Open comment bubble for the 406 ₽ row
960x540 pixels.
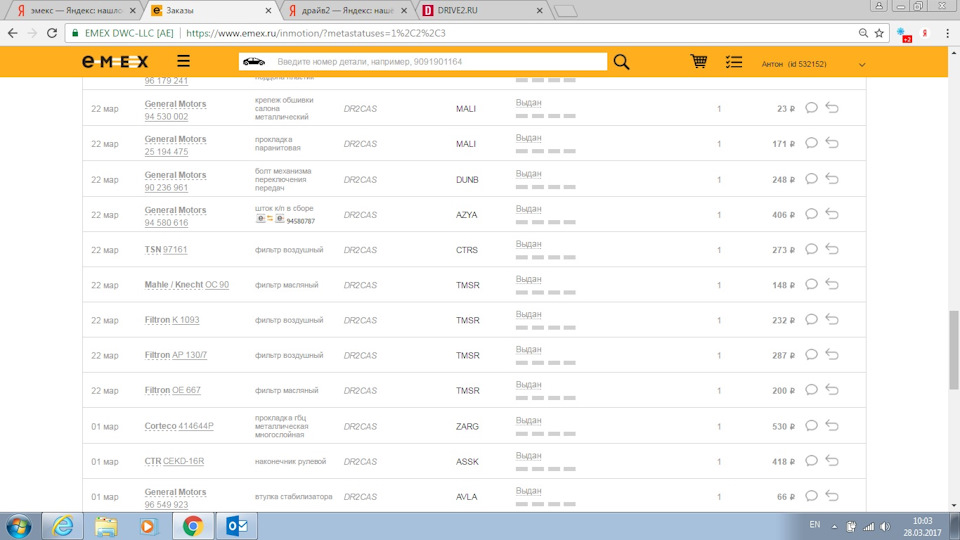click(x=811, y=214)
